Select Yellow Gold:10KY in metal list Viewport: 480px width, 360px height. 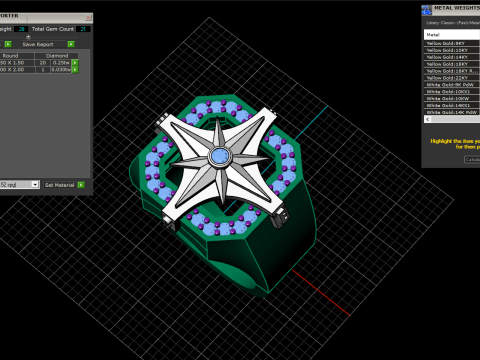tap(452, 50)
